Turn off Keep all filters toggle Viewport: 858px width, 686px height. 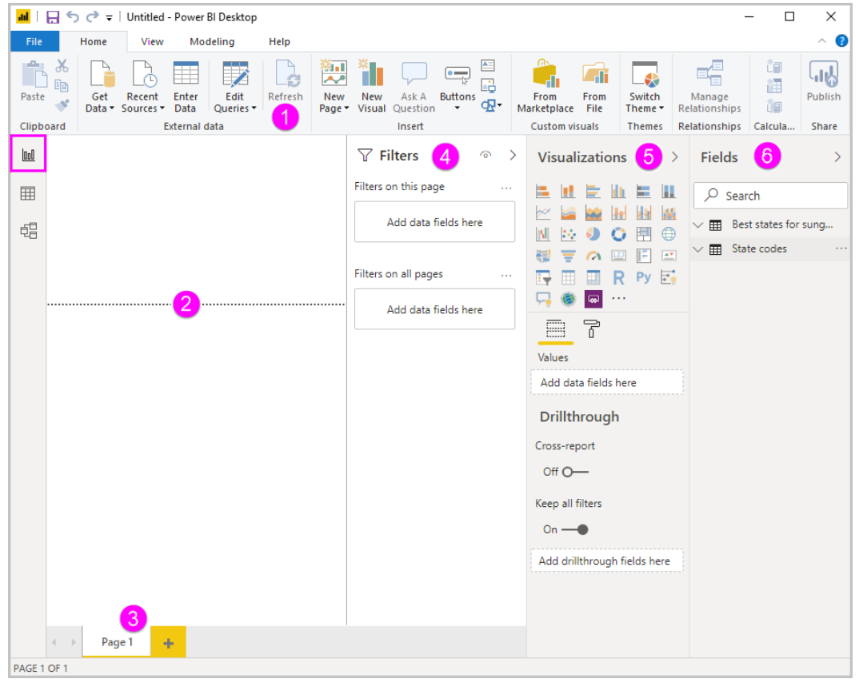pyautogui.click(x=575, y=530)
